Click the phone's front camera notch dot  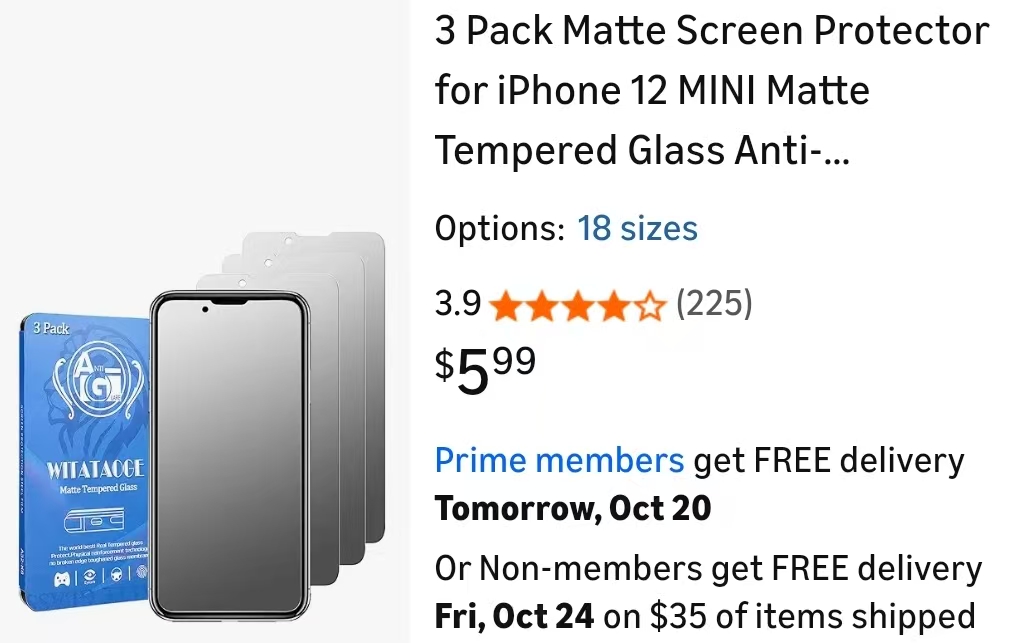click(205, 310)
